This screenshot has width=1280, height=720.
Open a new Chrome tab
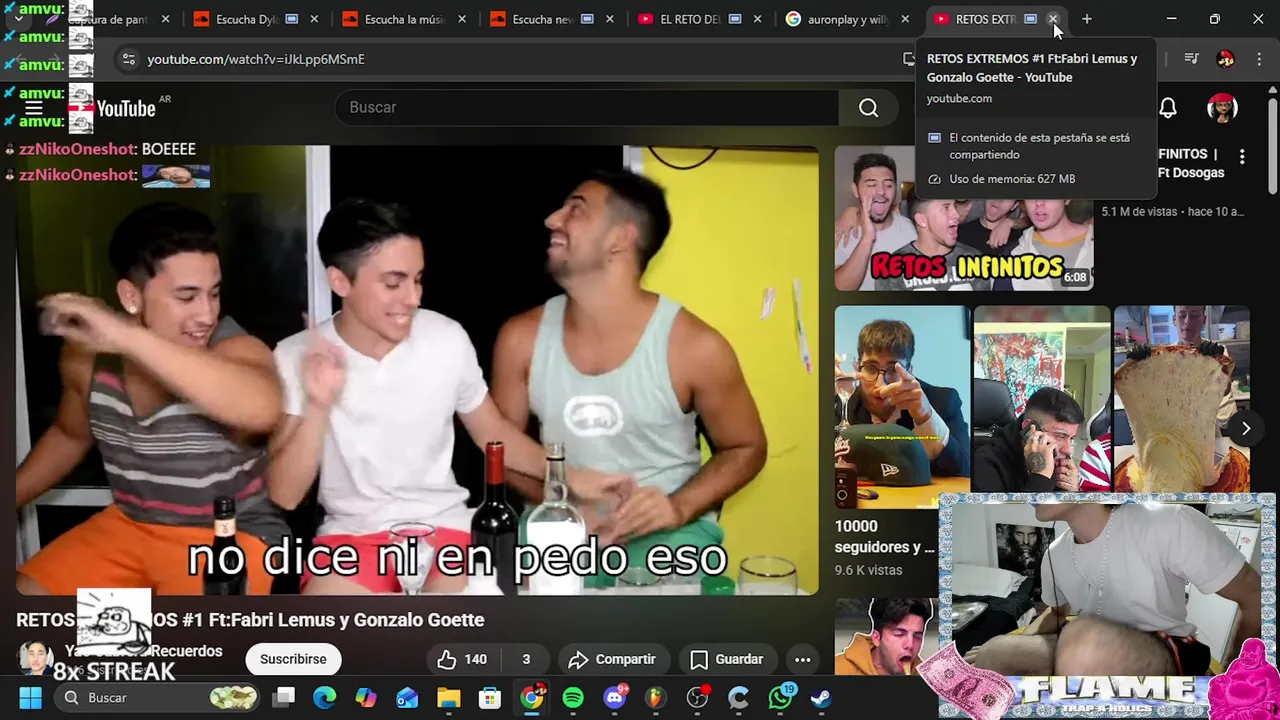click(1087, 19)
